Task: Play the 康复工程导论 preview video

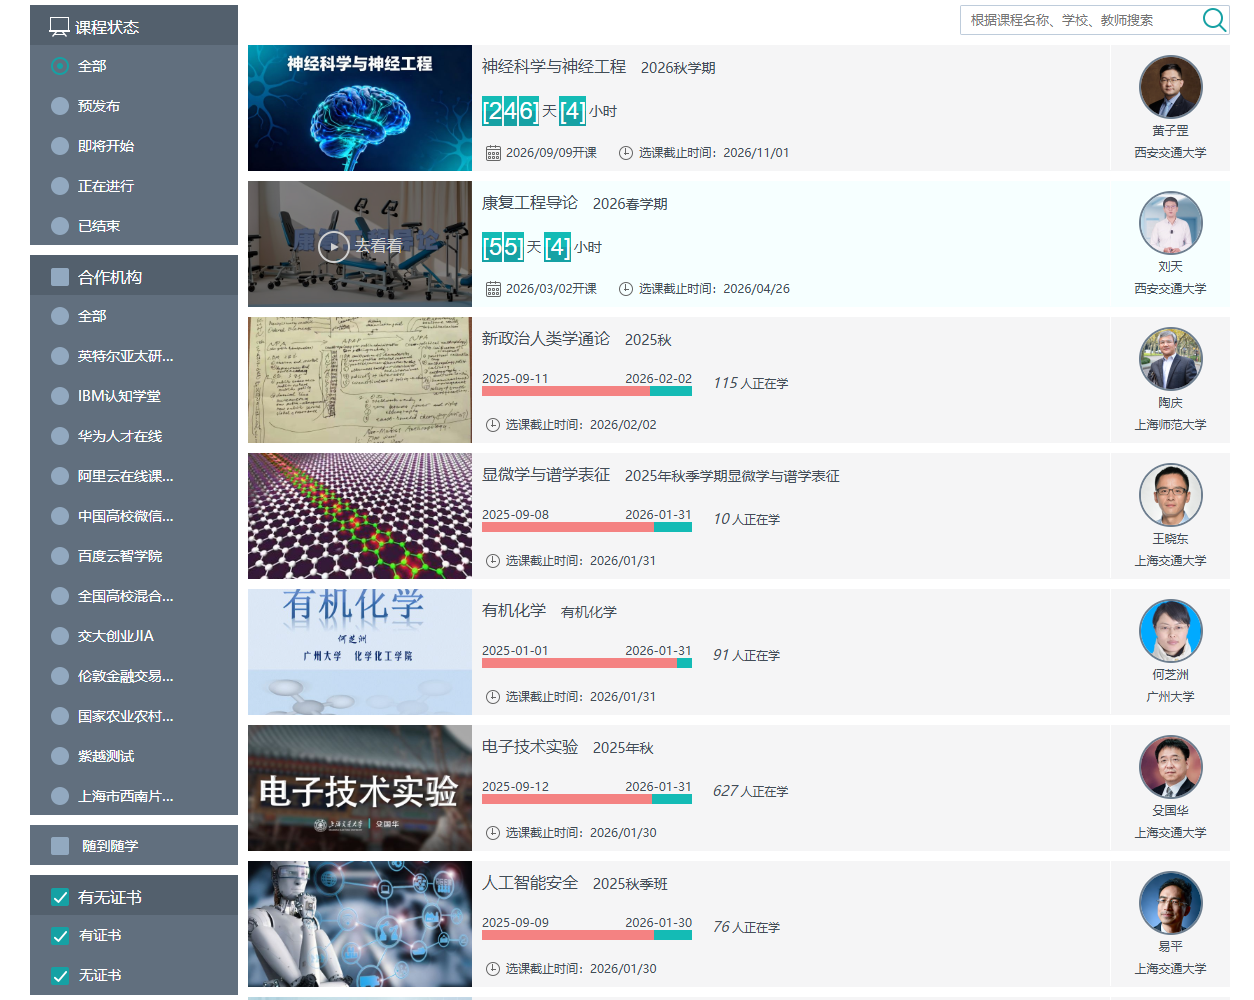Action: (333, 246)
